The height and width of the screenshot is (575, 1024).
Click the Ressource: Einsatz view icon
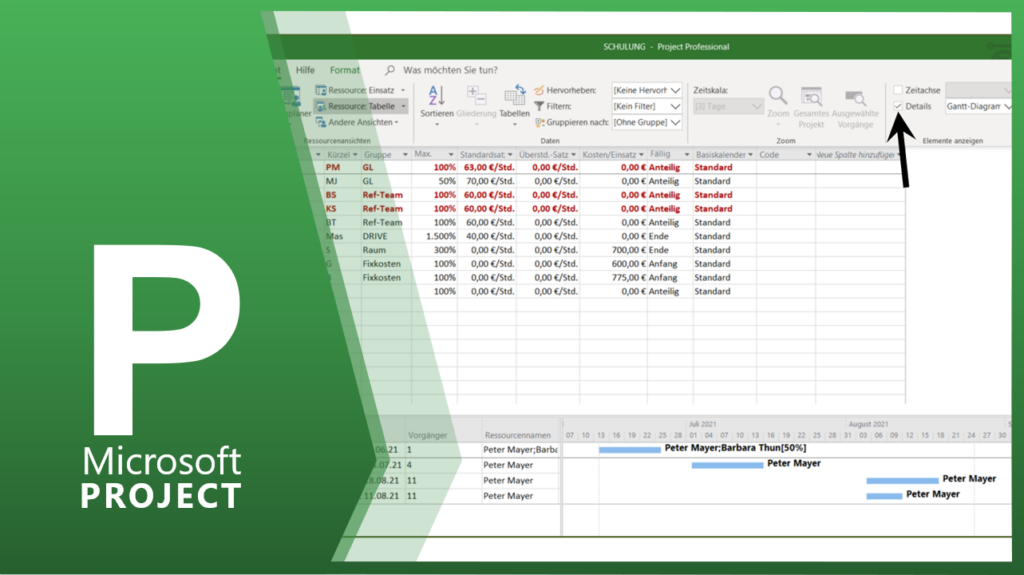point(321,90)
